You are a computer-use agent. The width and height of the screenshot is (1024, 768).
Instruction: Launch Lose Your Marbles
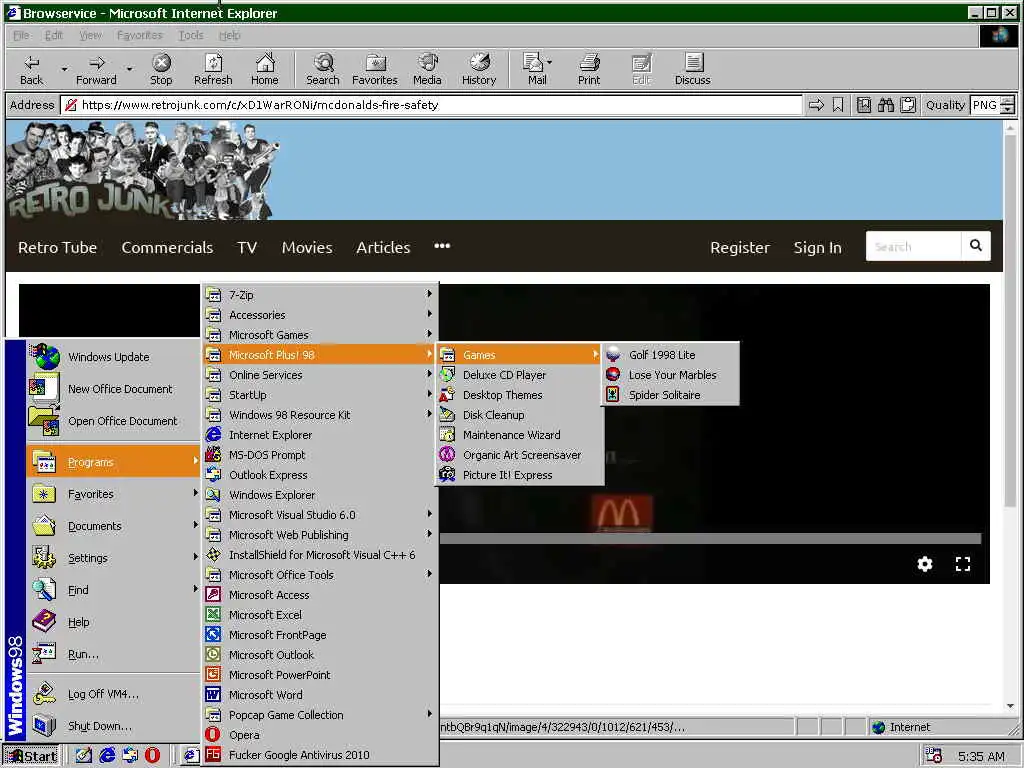click(671, 375)
